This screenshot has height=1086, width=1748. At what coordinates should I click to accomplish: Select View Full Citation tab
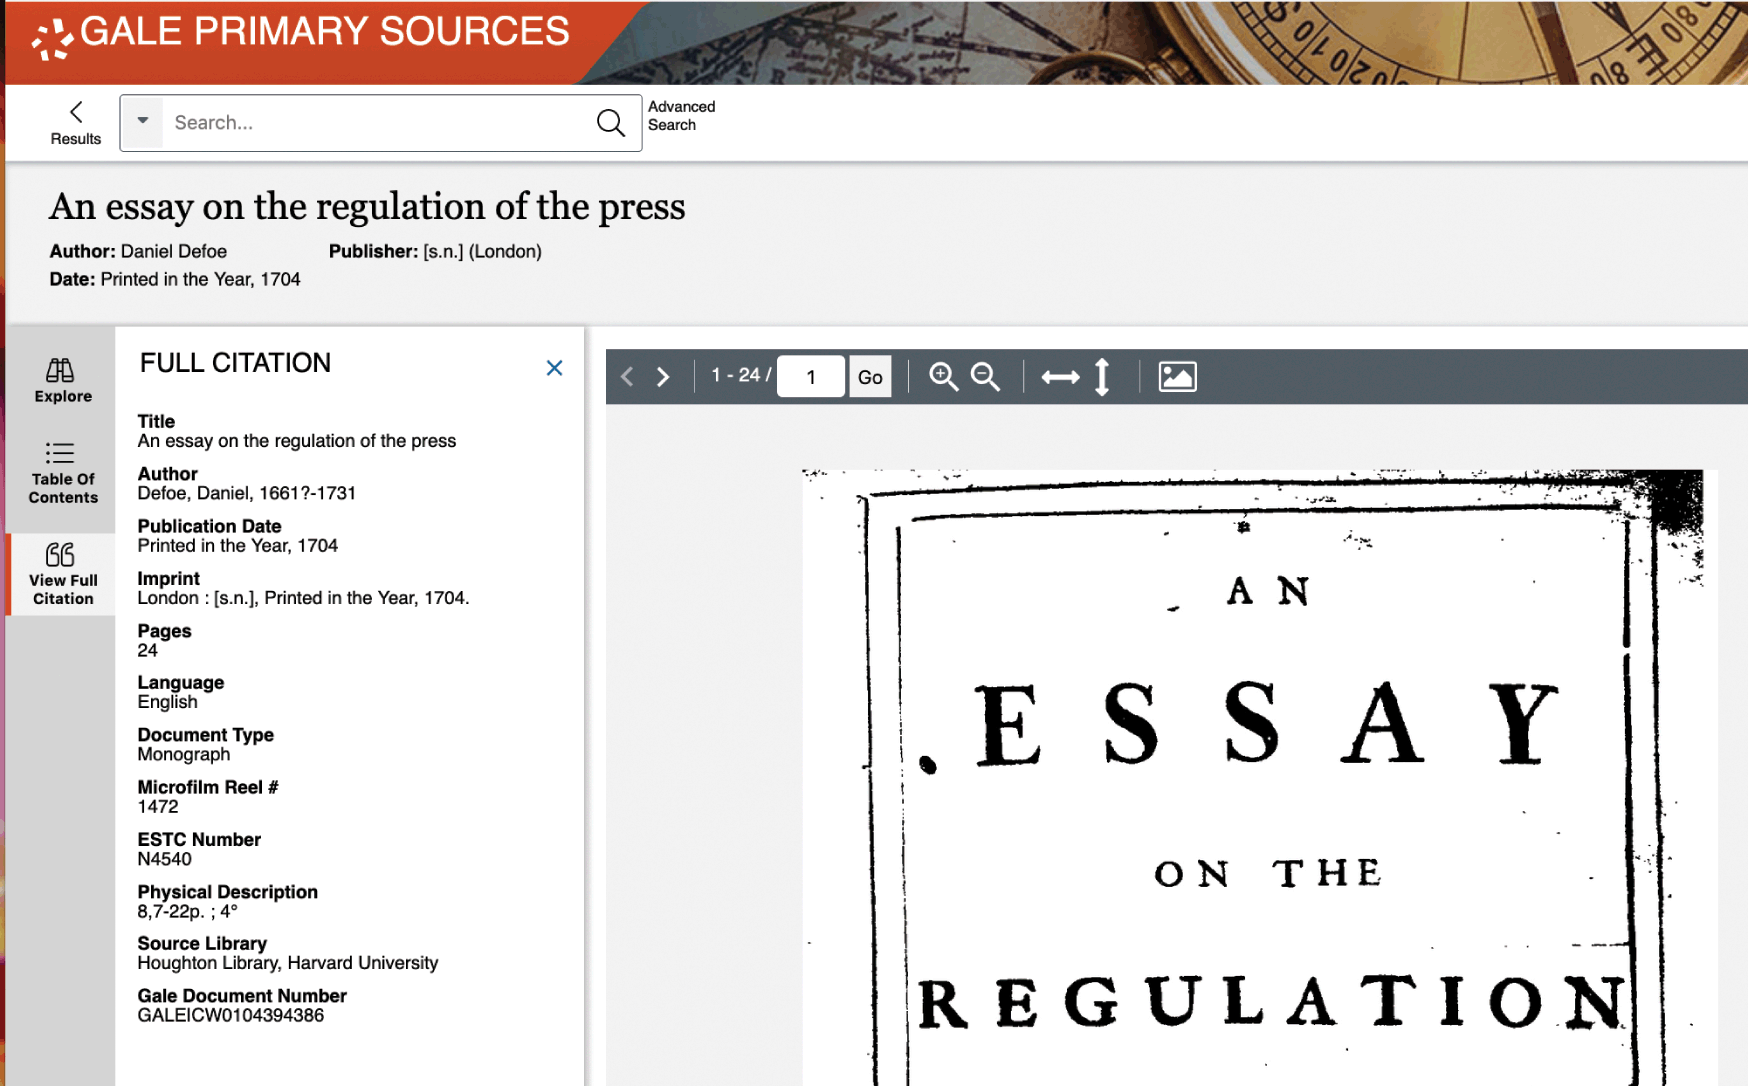click(62, 574)
